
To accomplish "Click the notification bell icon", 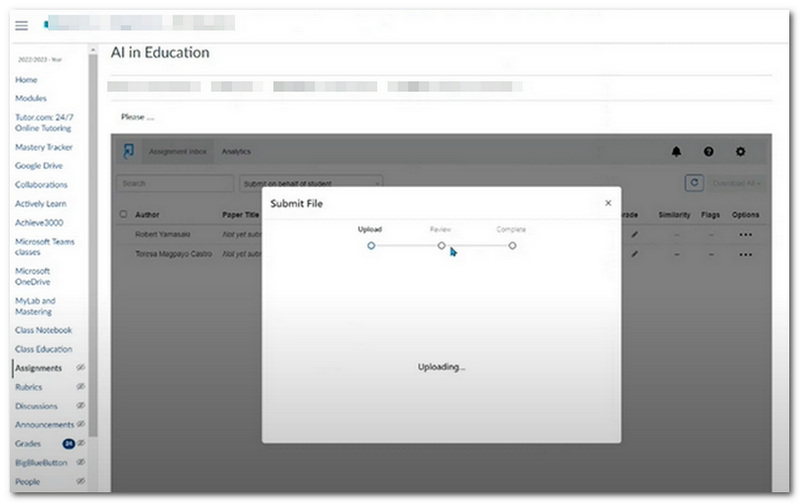I will [x=676, y=151].
